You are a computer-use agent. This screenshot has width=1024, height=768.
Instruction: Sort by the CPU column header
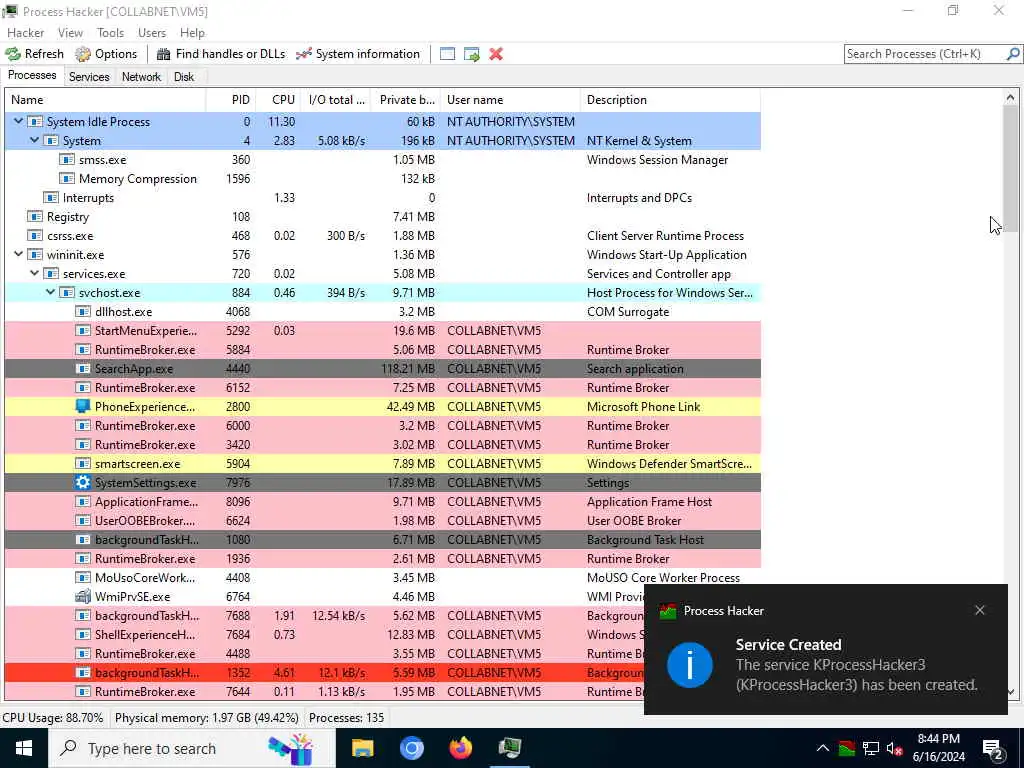coord(278,100)
